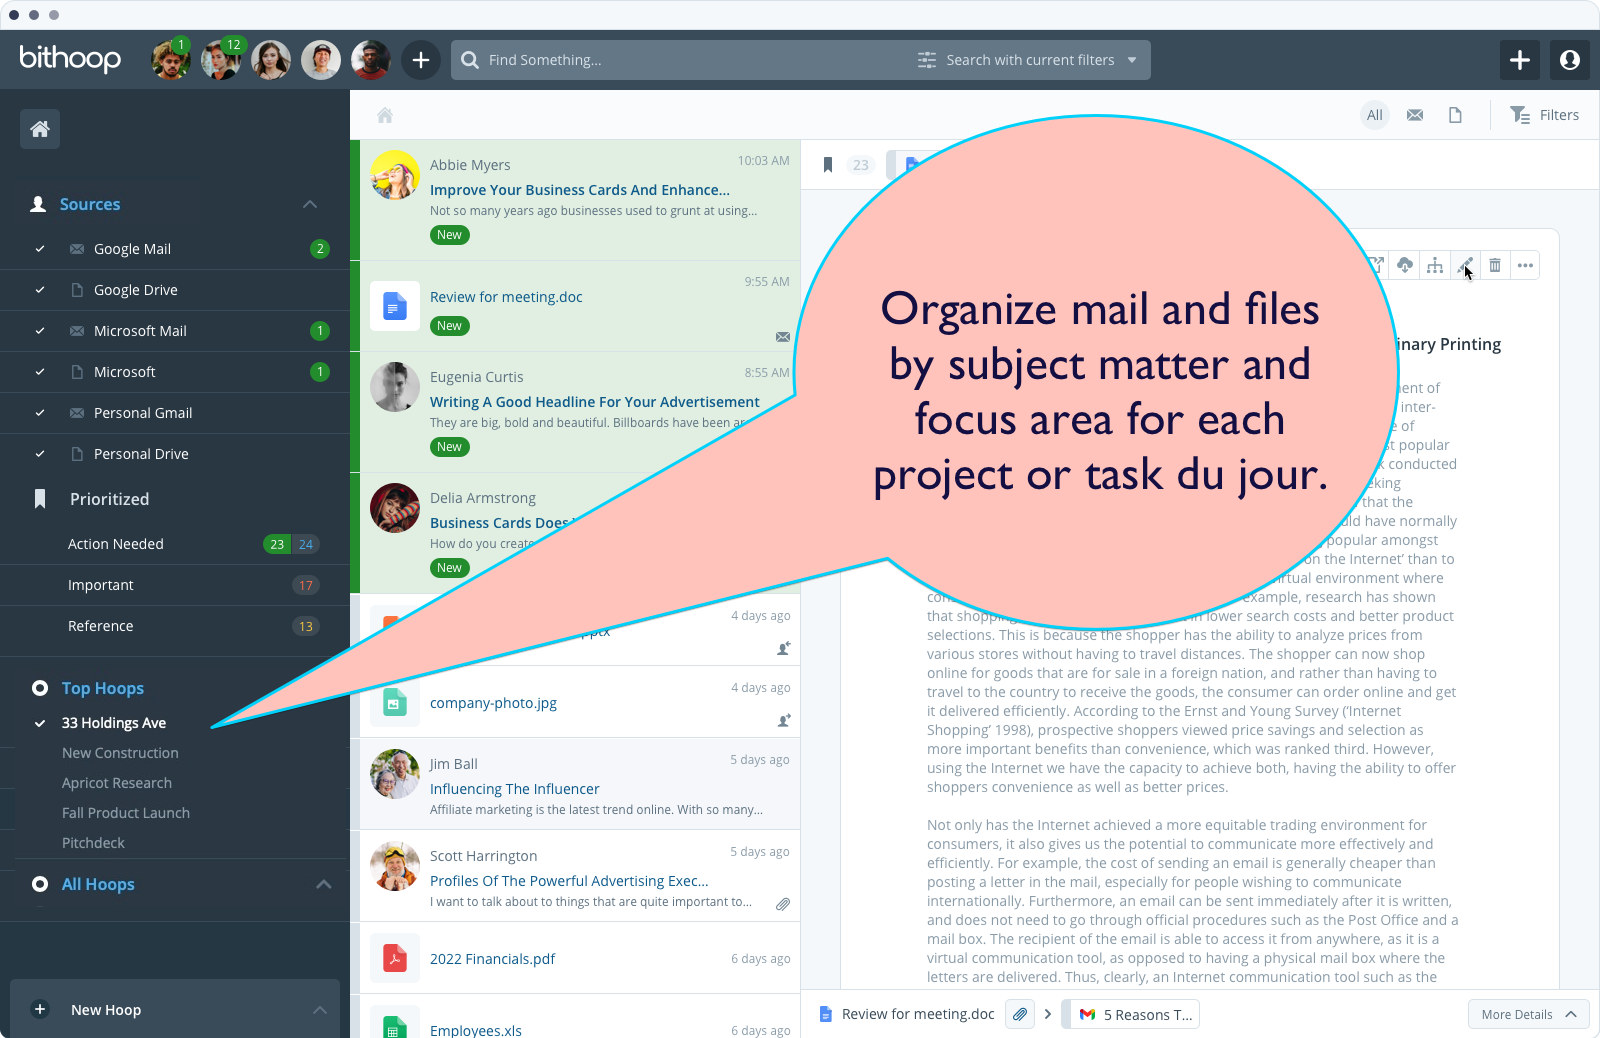Select the team member avatar with badge 12
1600x1038 pixels.
(x=221, y=60)
